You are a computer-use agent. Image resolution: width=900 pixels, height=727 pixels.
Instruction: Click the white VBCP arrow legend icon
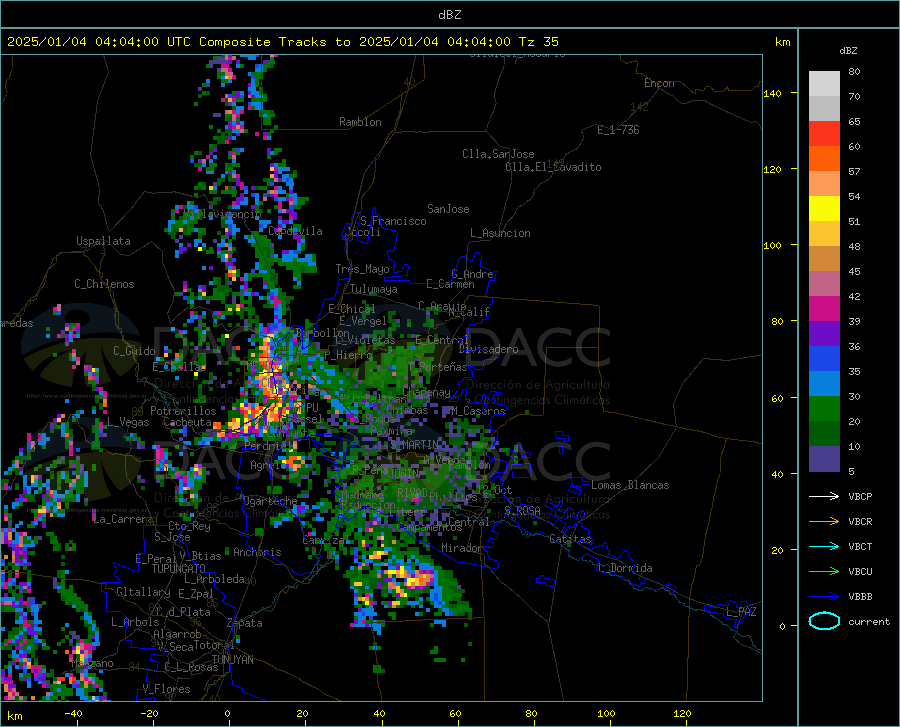(824, 496)
